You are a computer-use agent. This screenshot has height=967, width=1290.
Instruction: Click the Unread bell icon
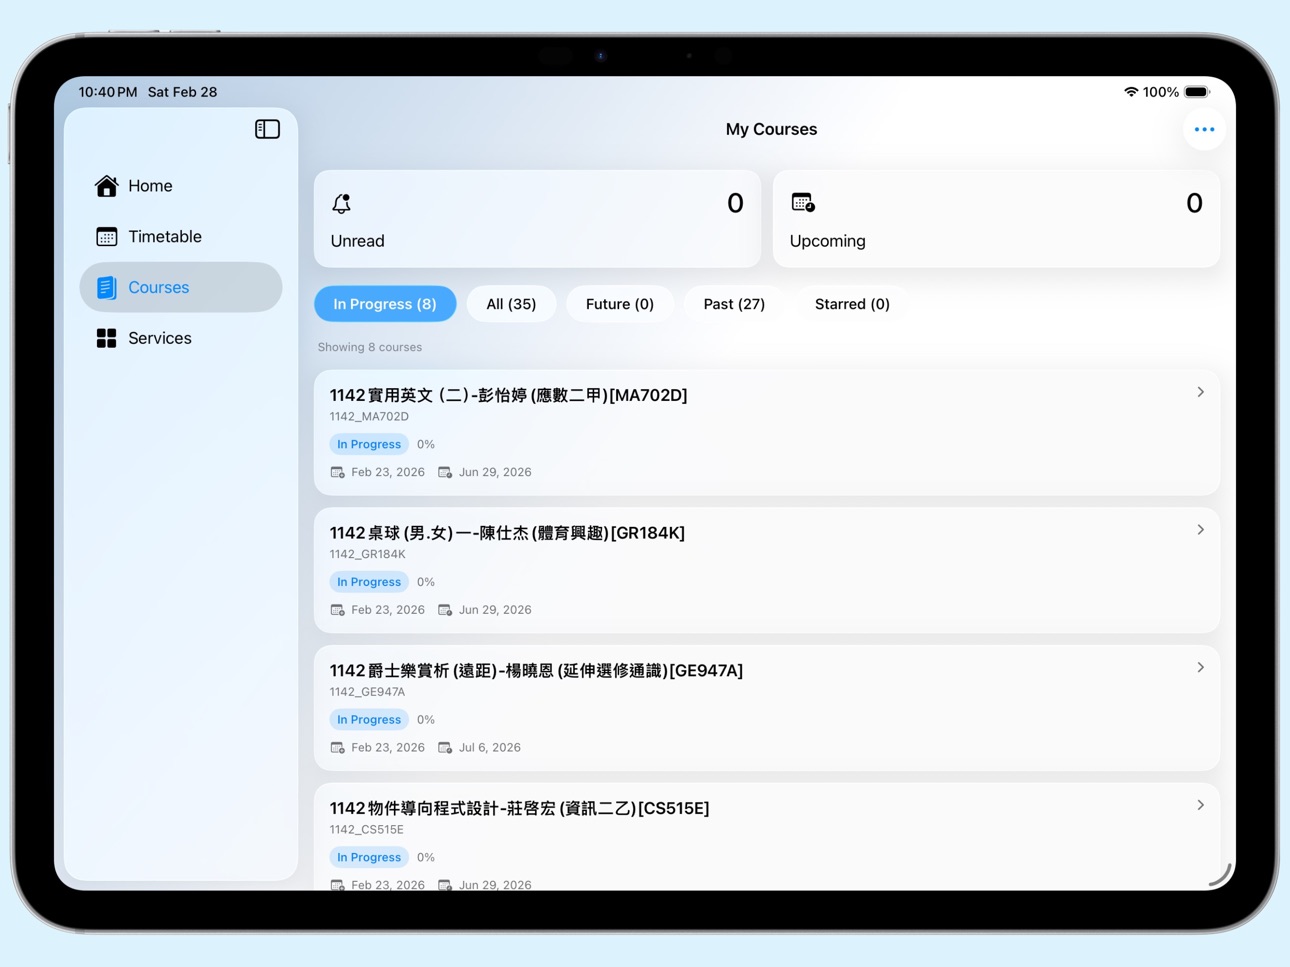(341, 203)
